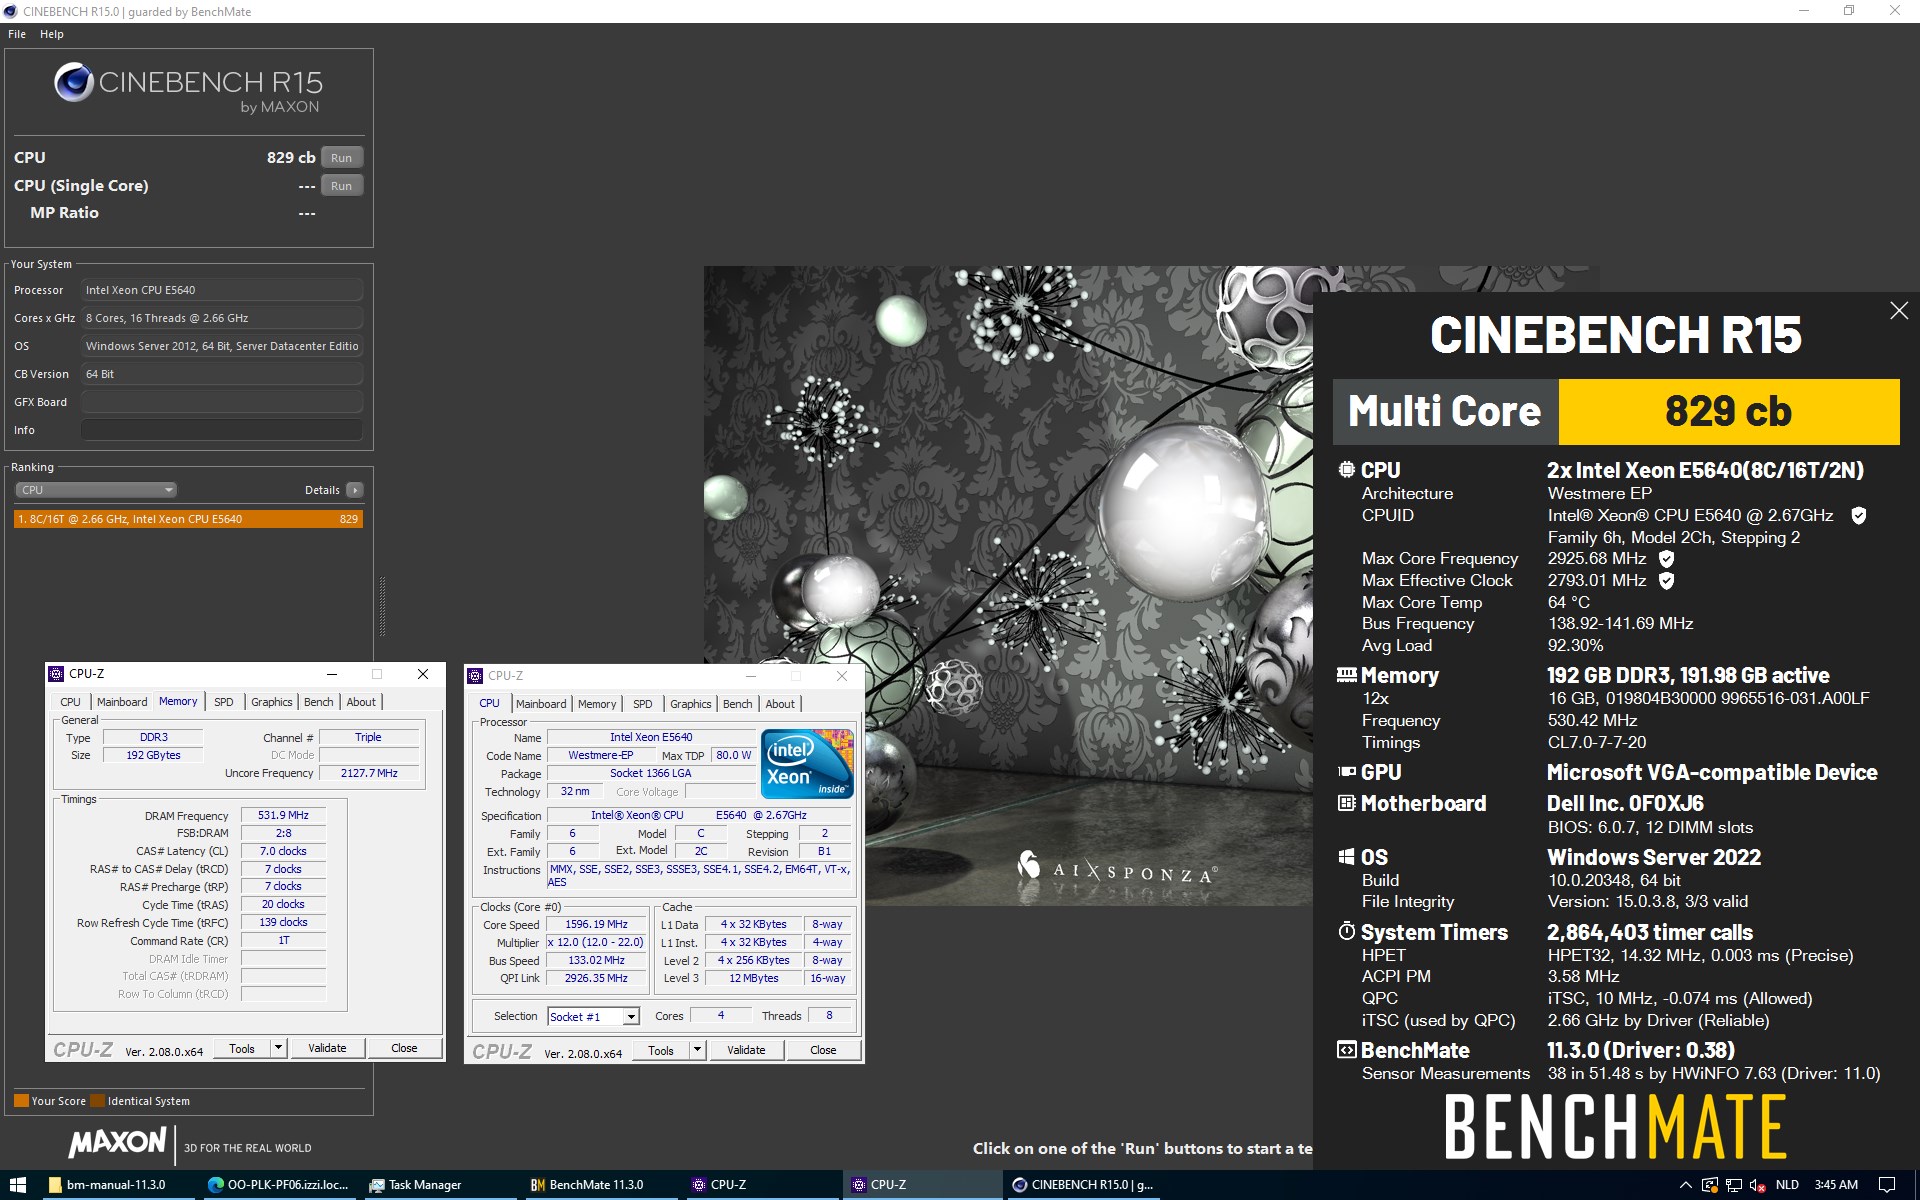
Task: Switch to CPU tab in left CPU-Z window
Action: click(70, 702)
